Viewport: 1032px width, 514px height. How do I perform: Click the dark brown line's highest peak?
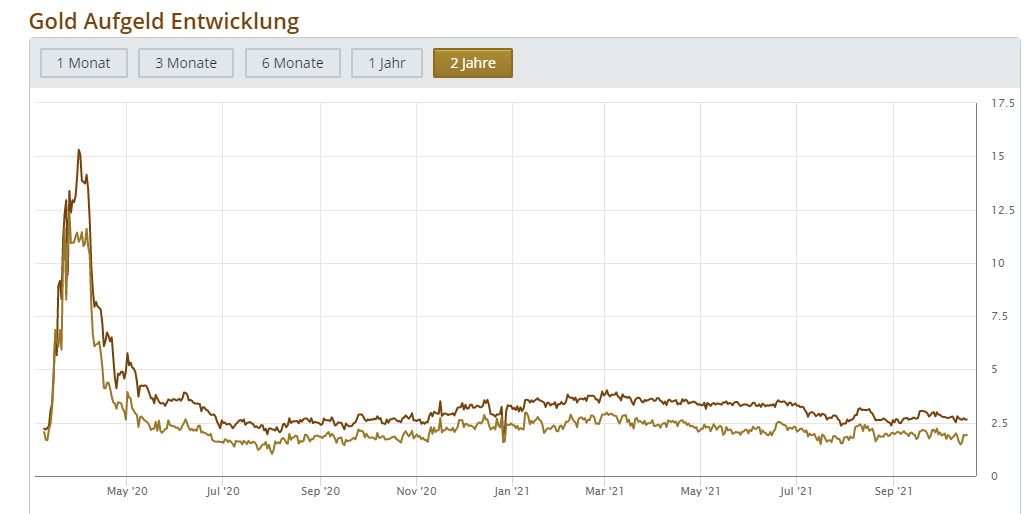point(78,150)
